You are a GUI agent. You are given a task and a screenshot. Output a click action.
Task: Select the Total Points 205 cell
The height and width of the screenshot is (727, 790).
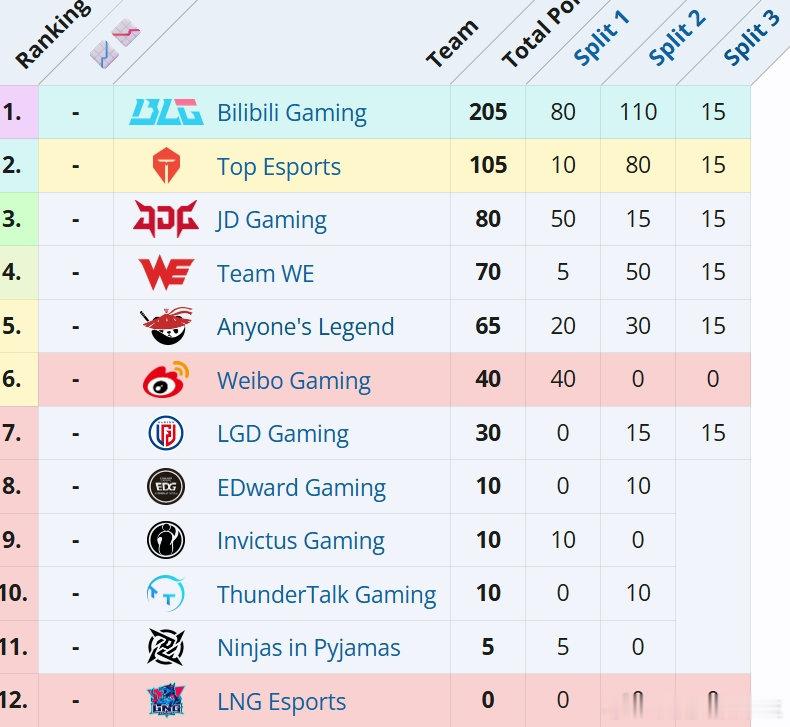click(x=488, y=112)
